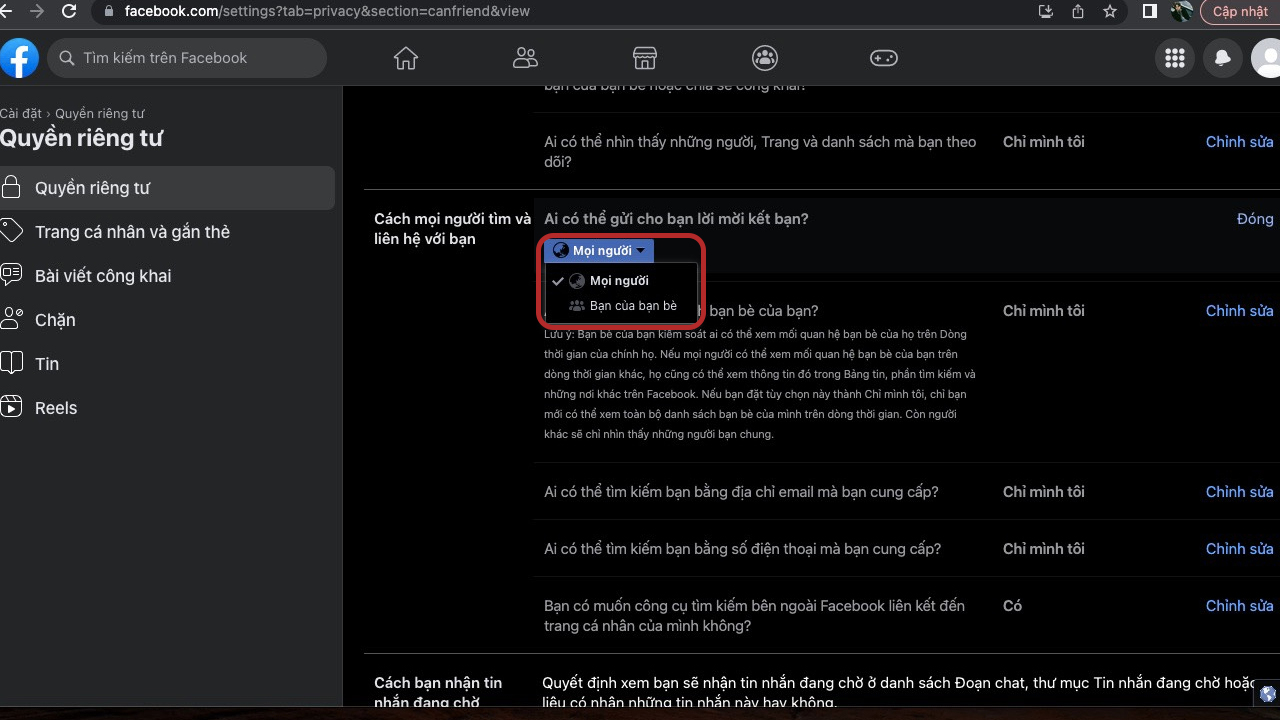Open the Groups icon in top bar

coord(765,58)
